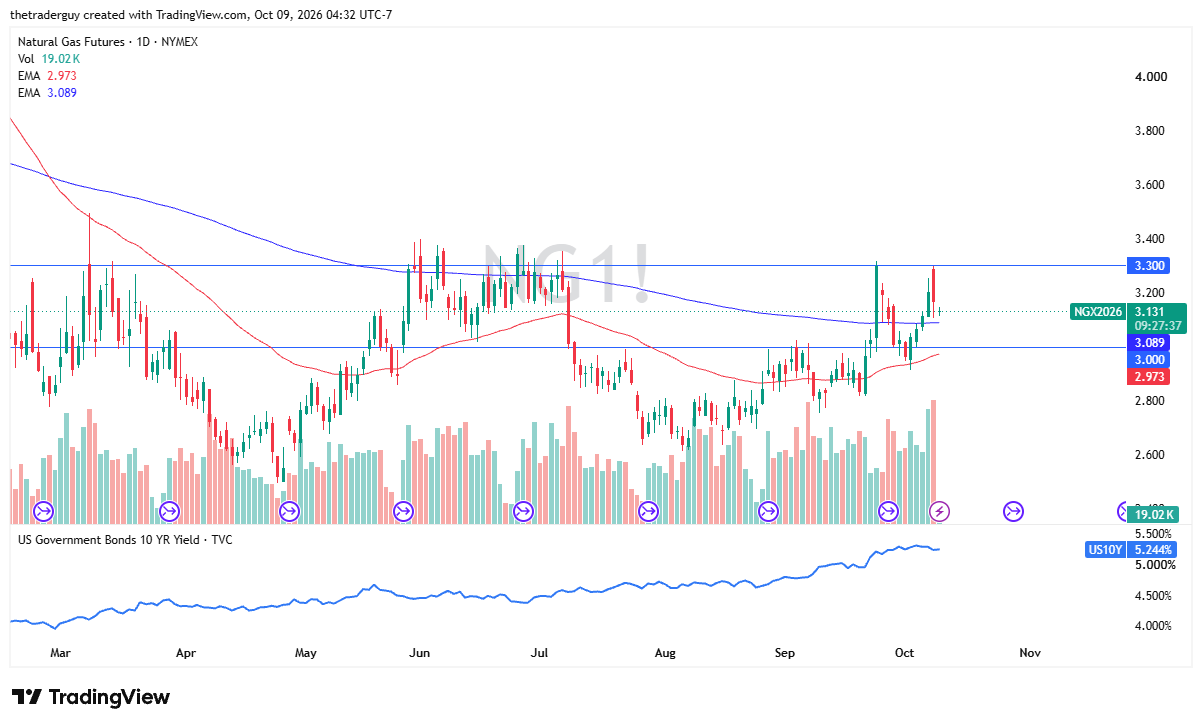
Task: Click the TradingView logo at the bottom
Action: 91,697
